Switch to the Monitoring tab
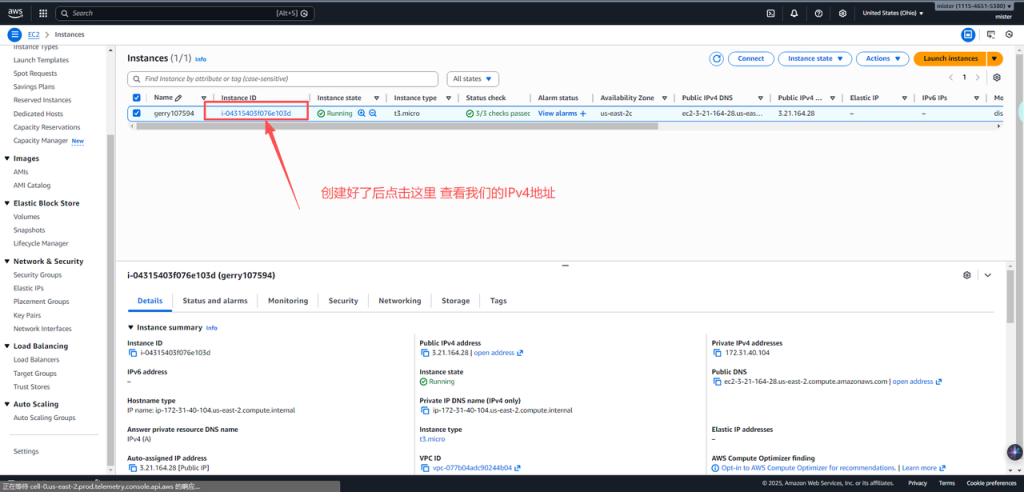The height and width of the screenshot is (492, 1024). [288, 301]
